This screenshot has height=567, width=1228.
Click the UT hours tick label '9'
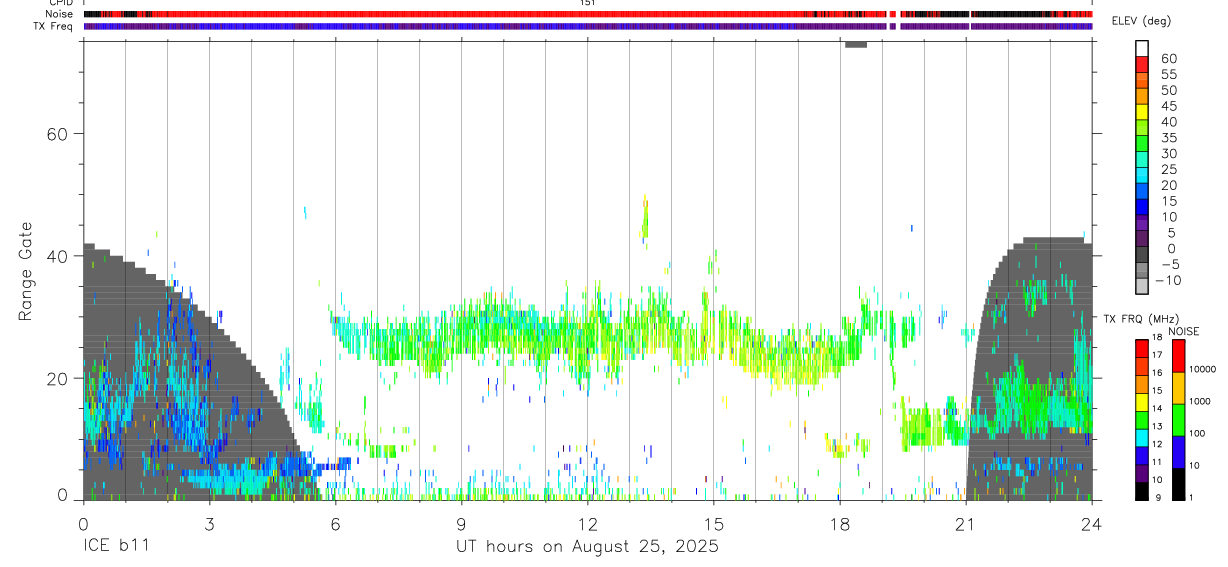461,522
